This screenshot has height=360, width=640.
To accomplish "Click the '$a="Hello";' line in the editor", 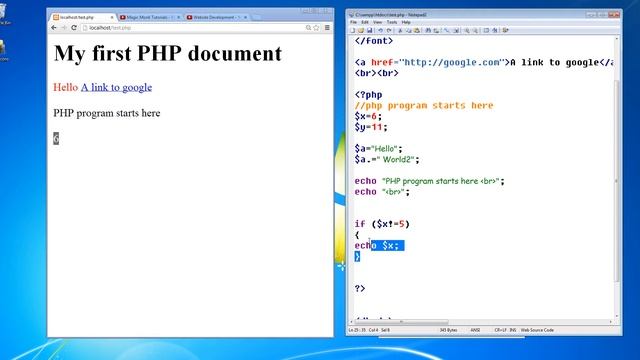I will (x=378, y=149).
